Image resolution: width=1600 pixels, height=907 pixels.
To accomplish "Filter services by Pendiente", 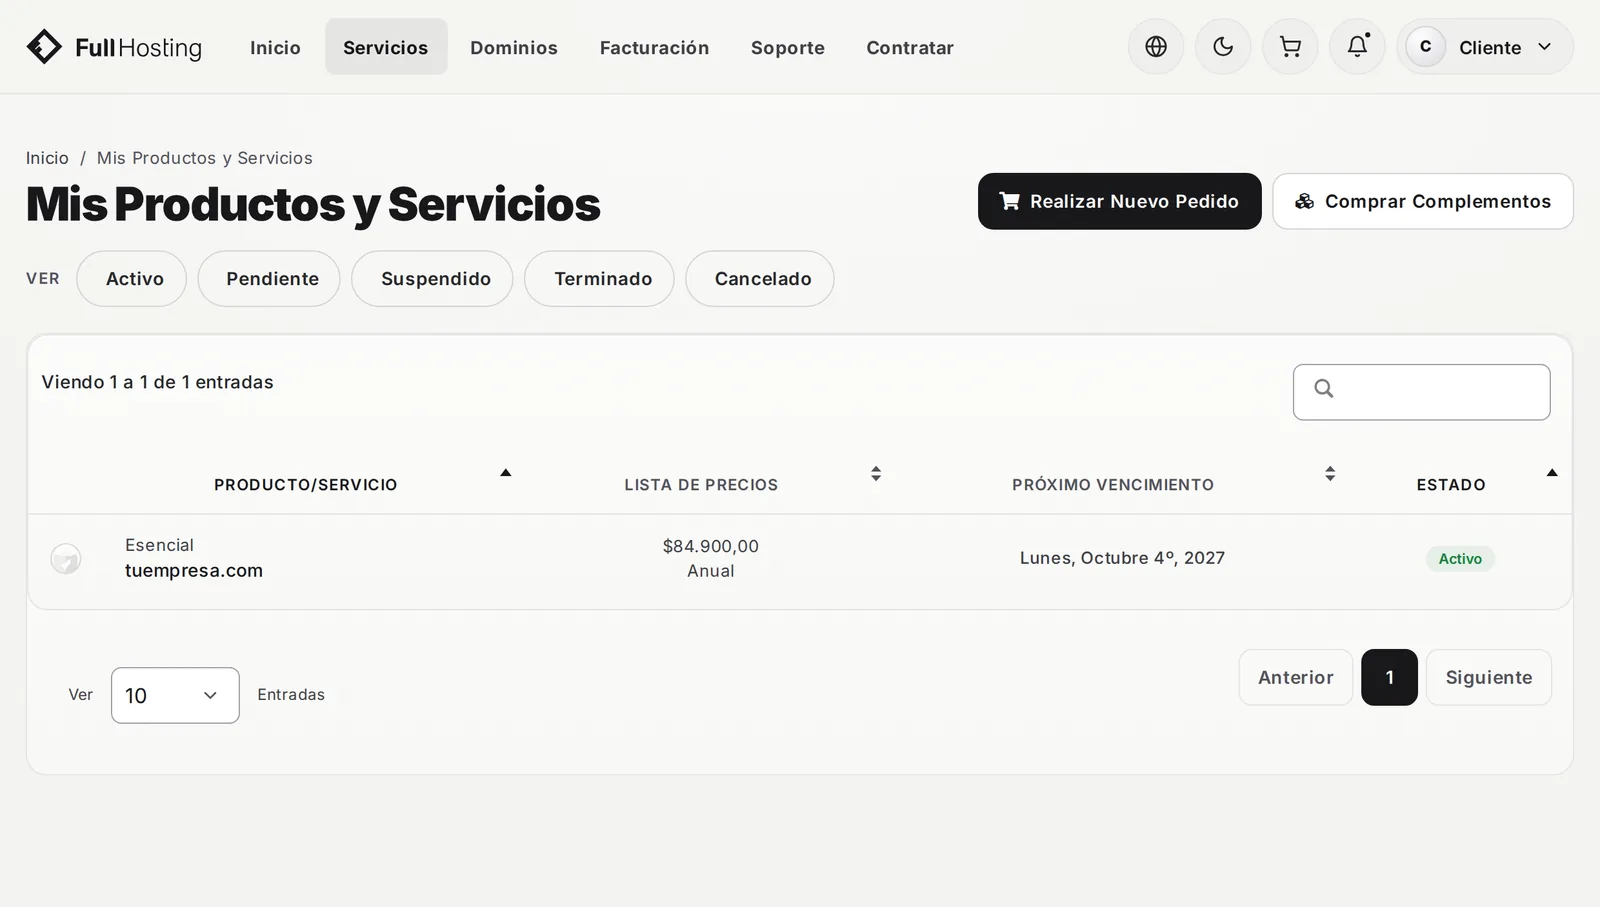I will (x=269, y=279).
